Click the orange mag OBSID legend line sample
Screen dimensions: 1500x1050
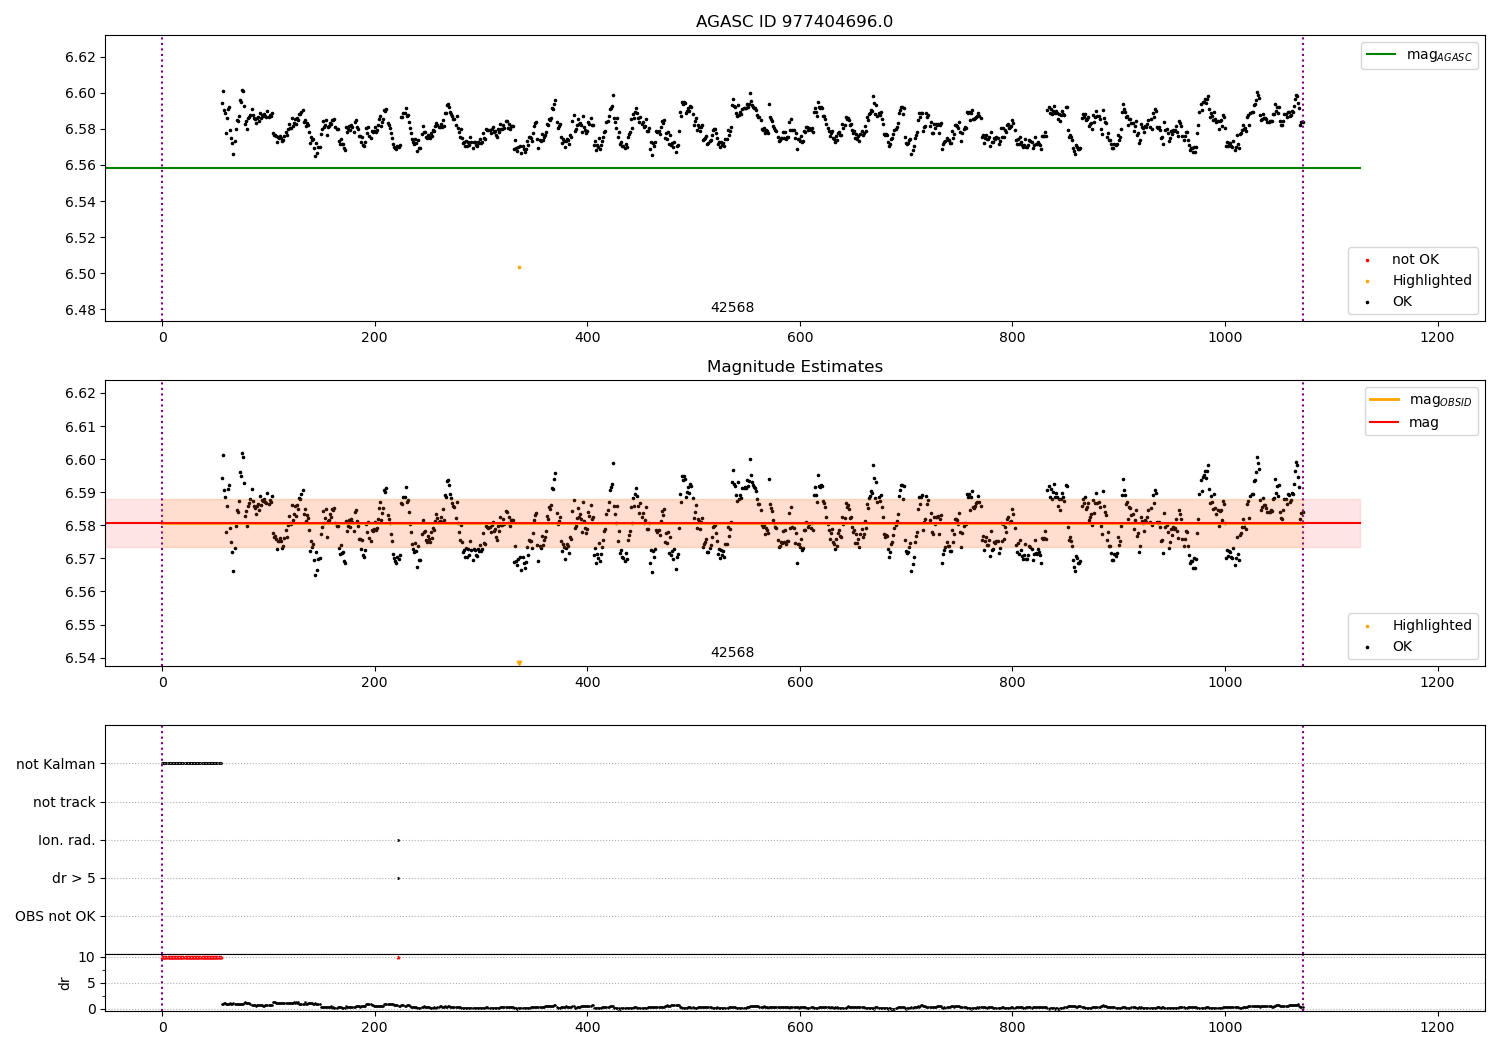click(x=1385, y=400)
